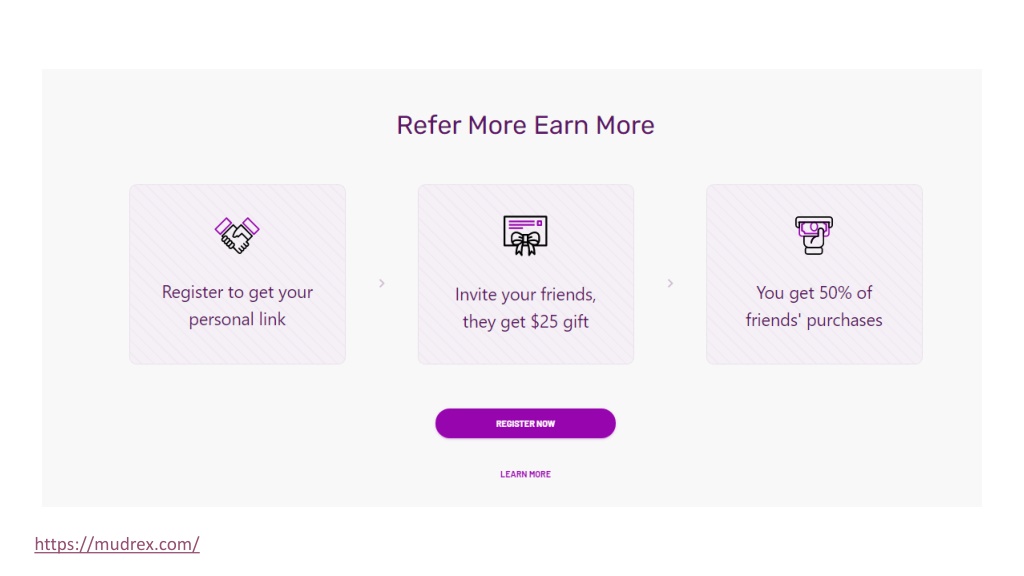Click the words "Refer More" in the heading
The height and width of the screenshot is (576, 1024).
[x=461, y=125]
